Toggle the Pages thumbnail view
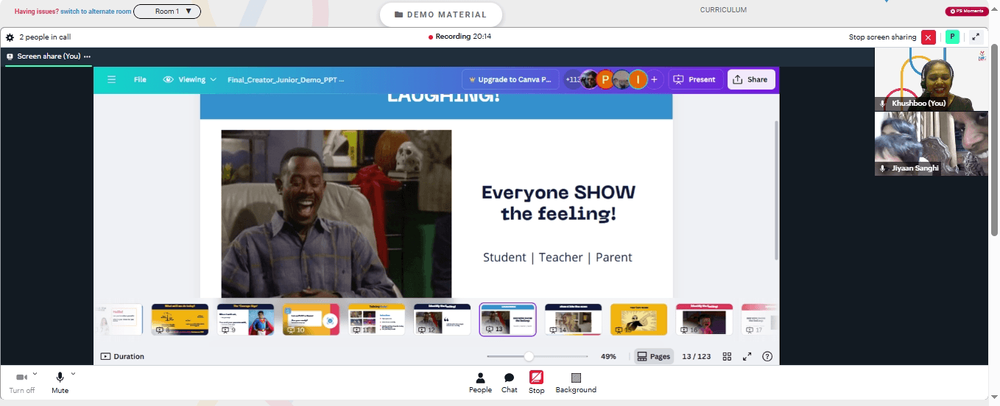Viewport: 1000px width, 406px height. click(x=654, y=356)
